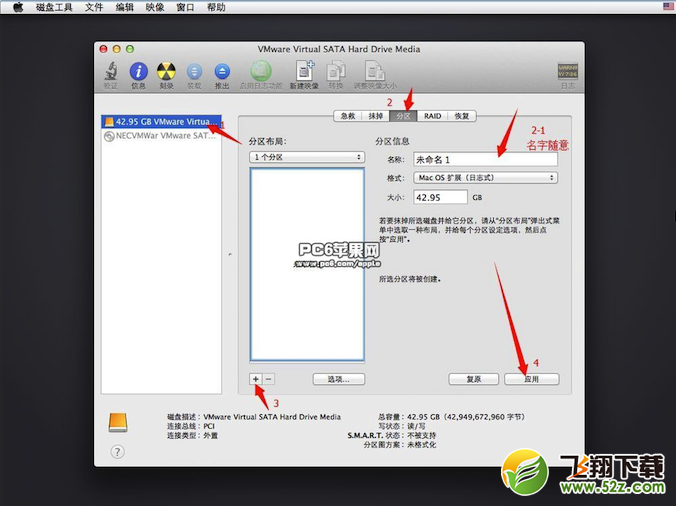The height and width of the screenshot is (506, 676).
Task: Click the plus button to add a partition
Action: pos(256,379)
